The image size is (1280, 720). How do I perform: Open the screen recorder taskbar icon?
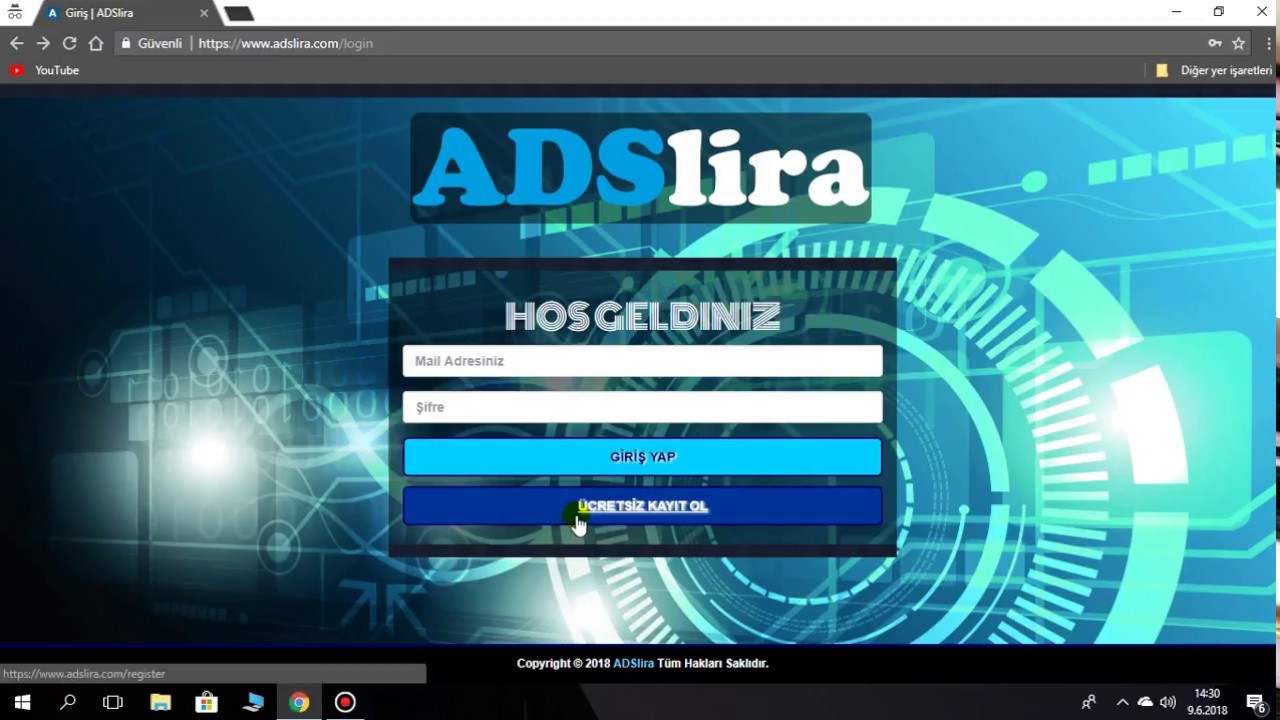click(x=345, y=702)
